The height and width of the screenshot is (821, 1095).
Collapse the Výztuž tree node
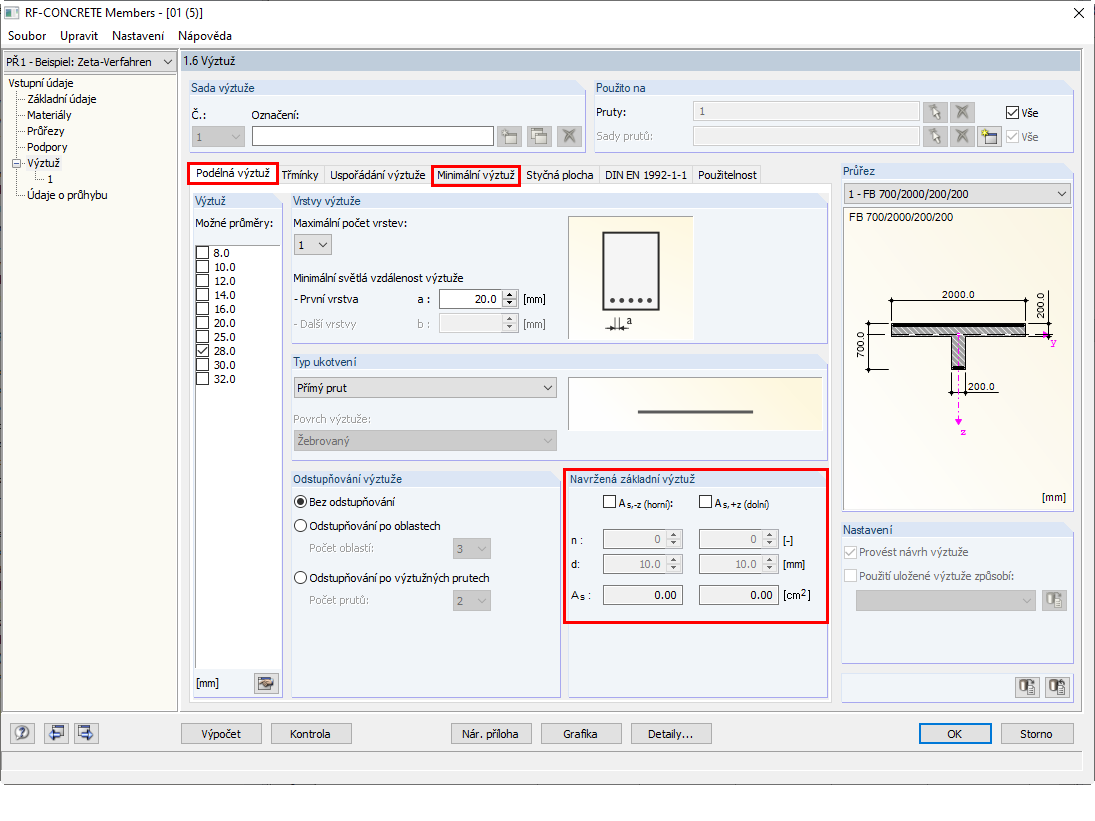pos(17,163)
